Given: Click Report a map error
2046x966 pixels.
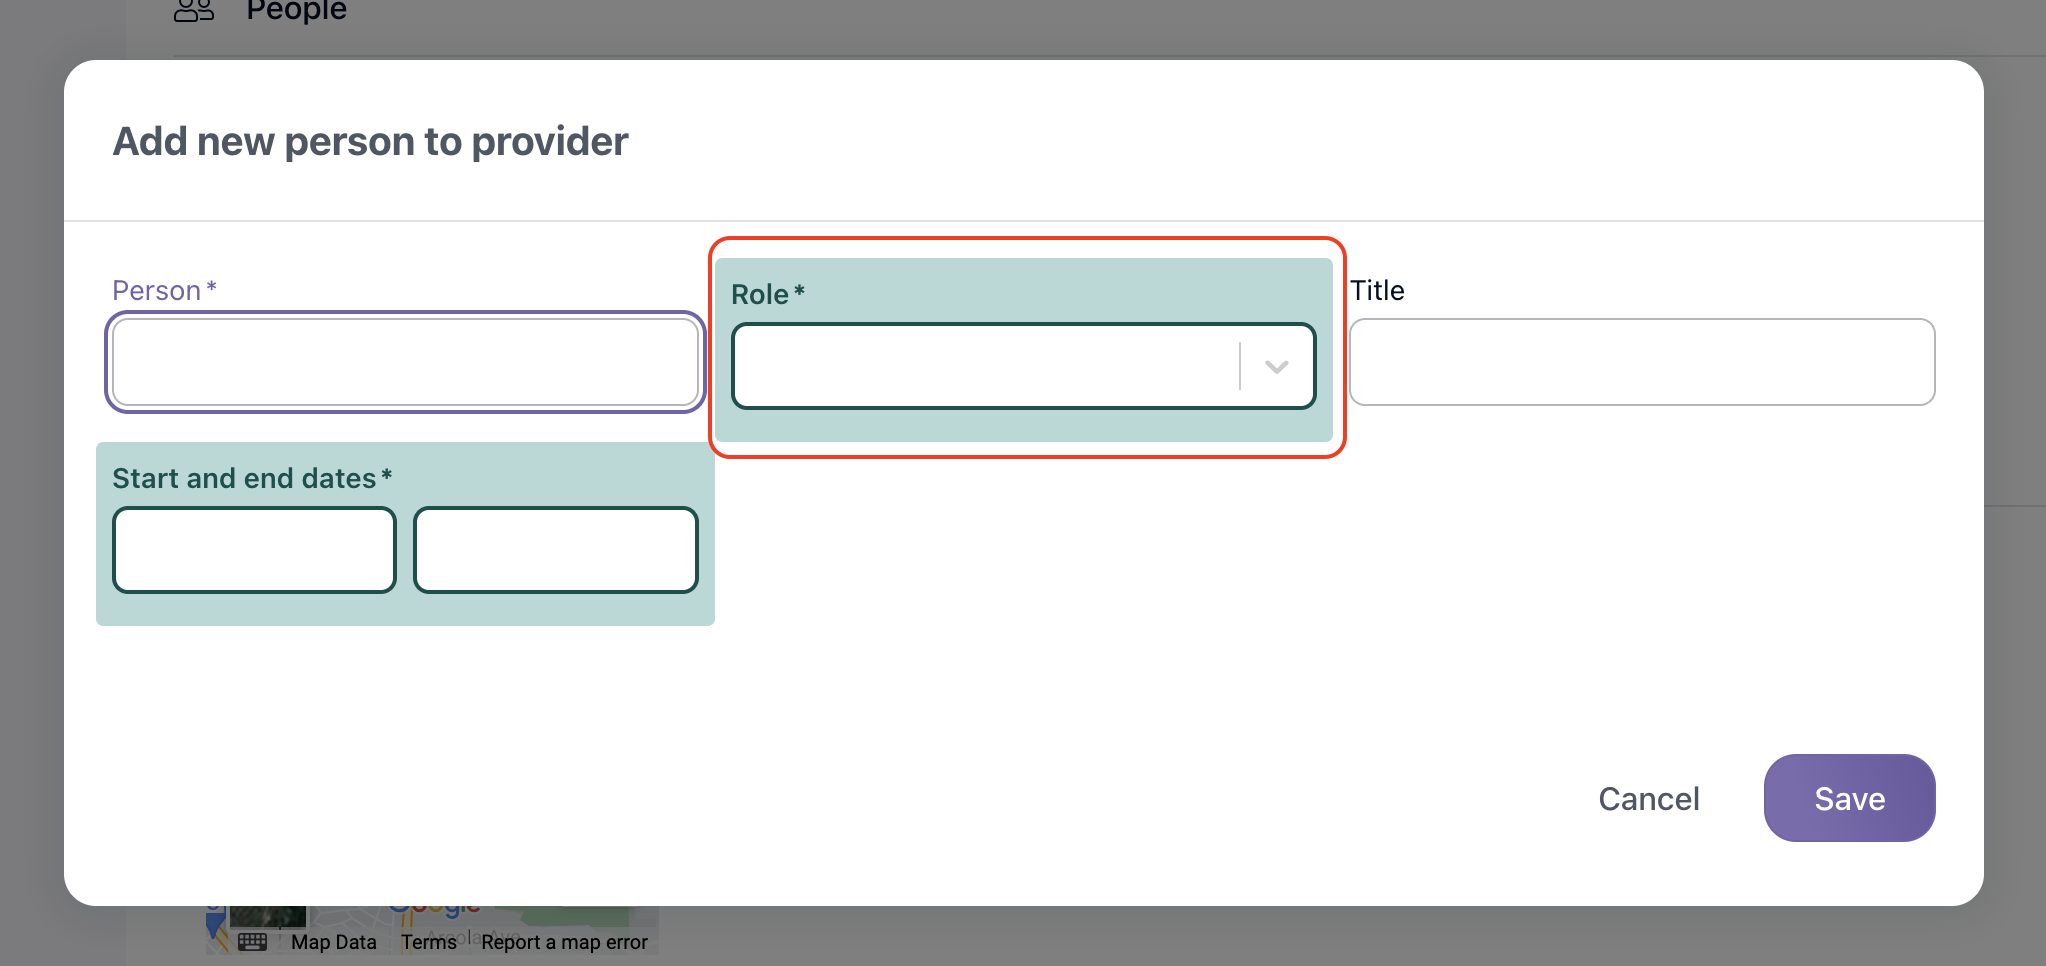Looking at the screenshot, I should tap(564, 942).
